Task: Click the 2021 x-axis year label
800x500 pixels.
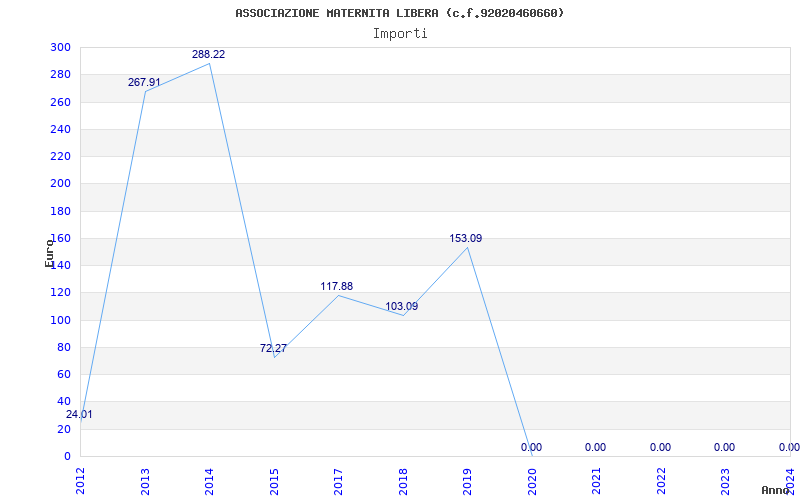Action: click(x=597, y=481)
